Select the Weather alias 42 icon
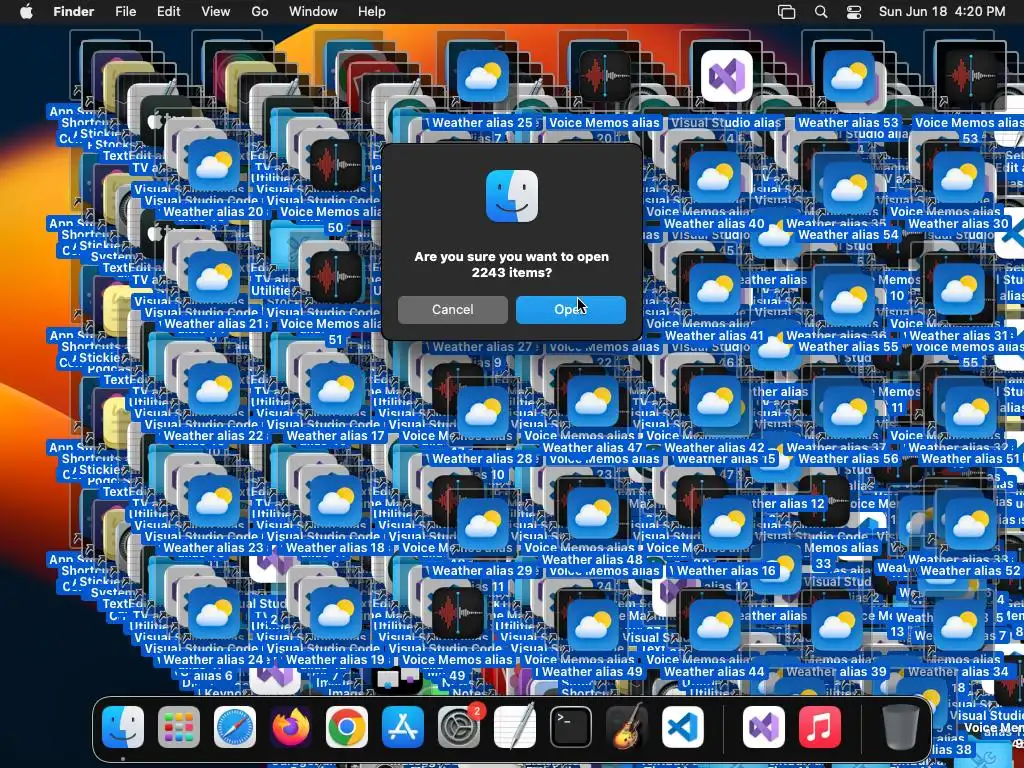The width and height of the screenshot is (1024, 768). 714,402
